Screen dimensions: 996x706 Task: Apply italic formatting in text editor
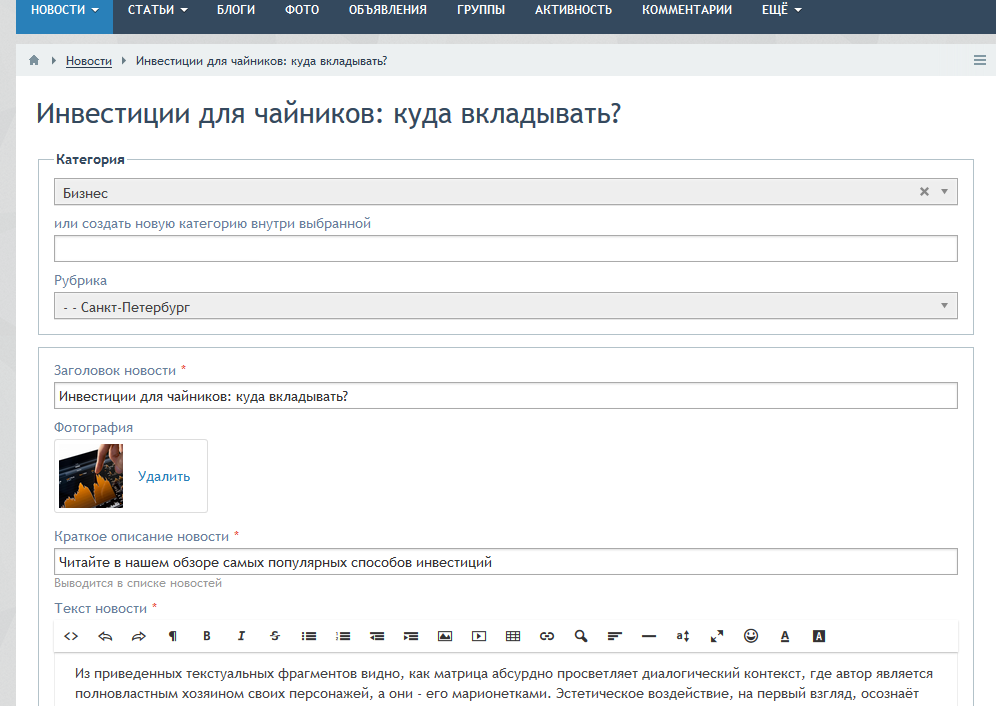[241, 636]
